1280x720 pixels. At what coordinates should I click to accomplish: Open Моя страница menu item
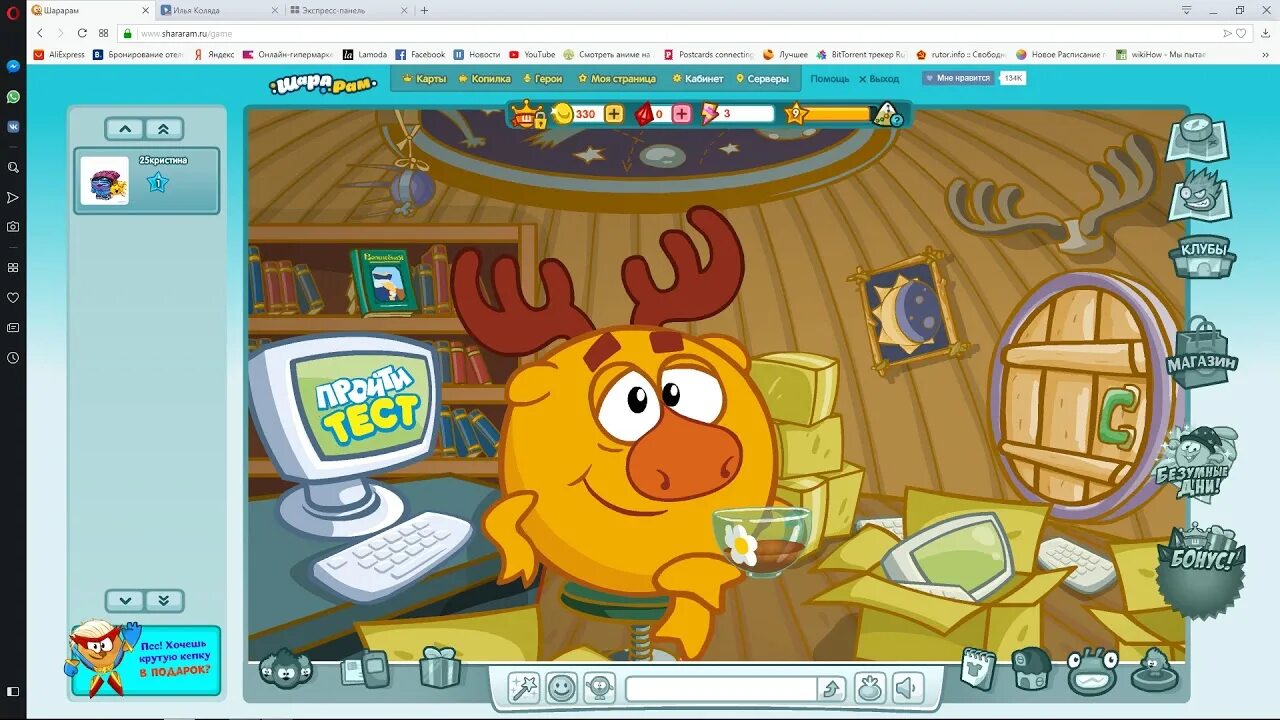pyautogui.click(x=616, y=79)
